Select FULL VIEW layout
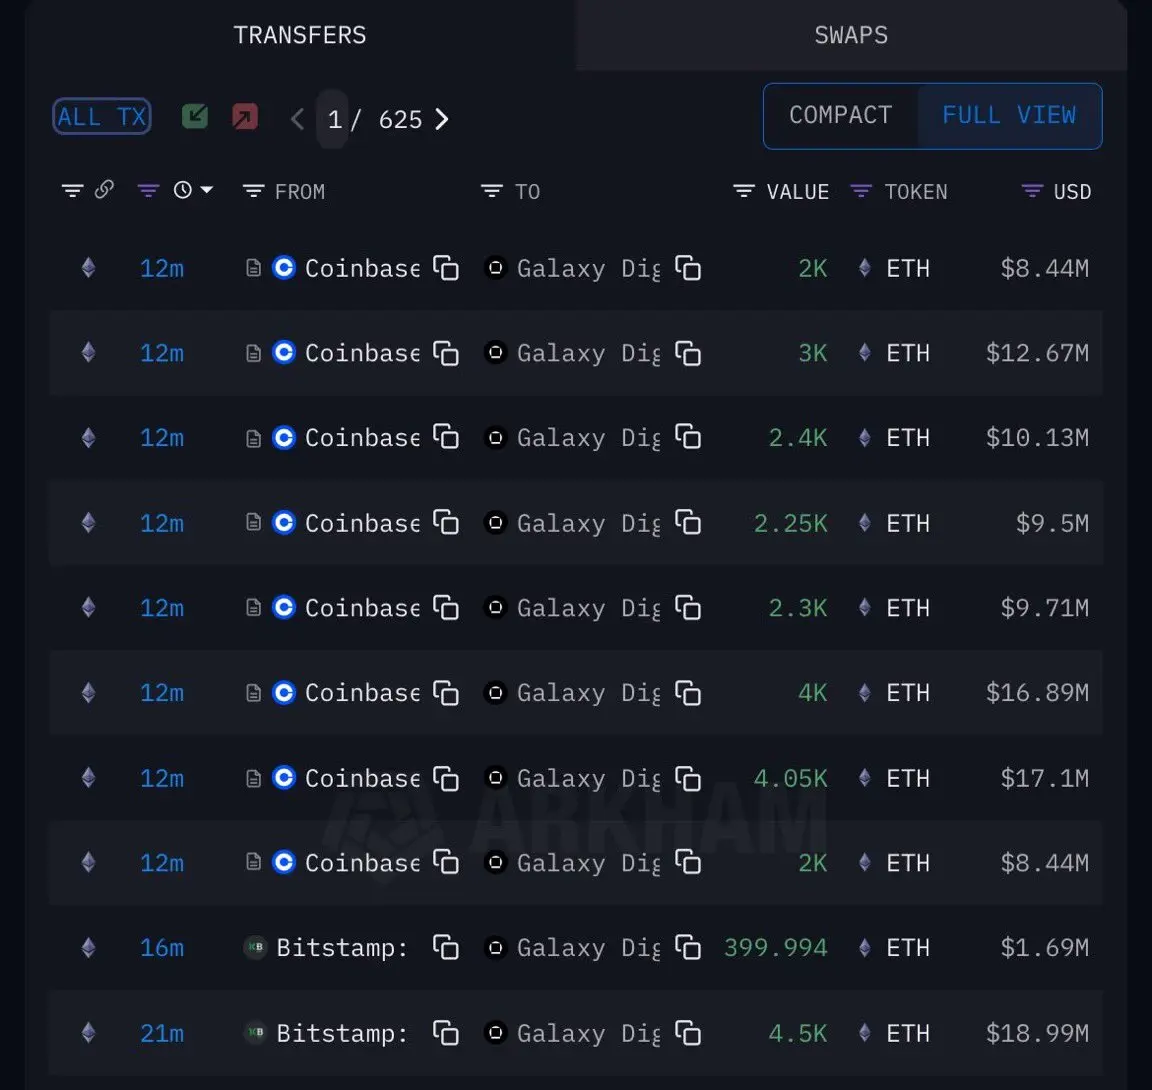The image size is (1152, 1090). click(x=1009, y=115)
